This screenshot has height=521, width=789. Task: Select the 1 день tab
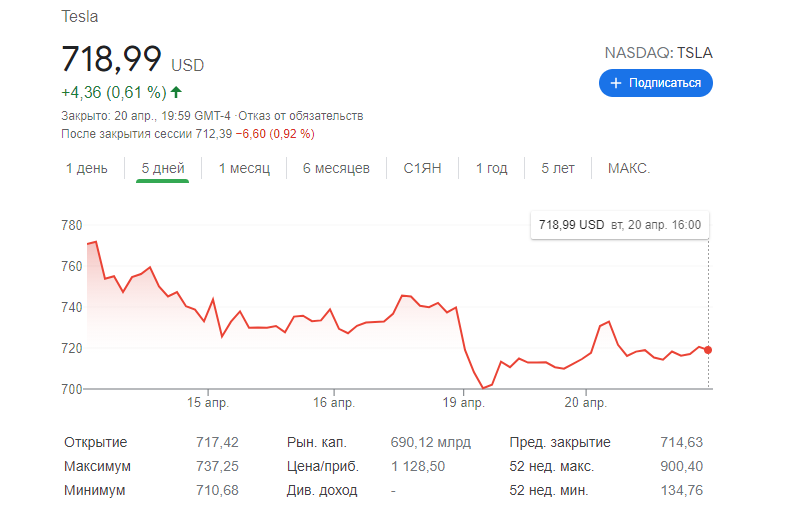pos(87,168)
